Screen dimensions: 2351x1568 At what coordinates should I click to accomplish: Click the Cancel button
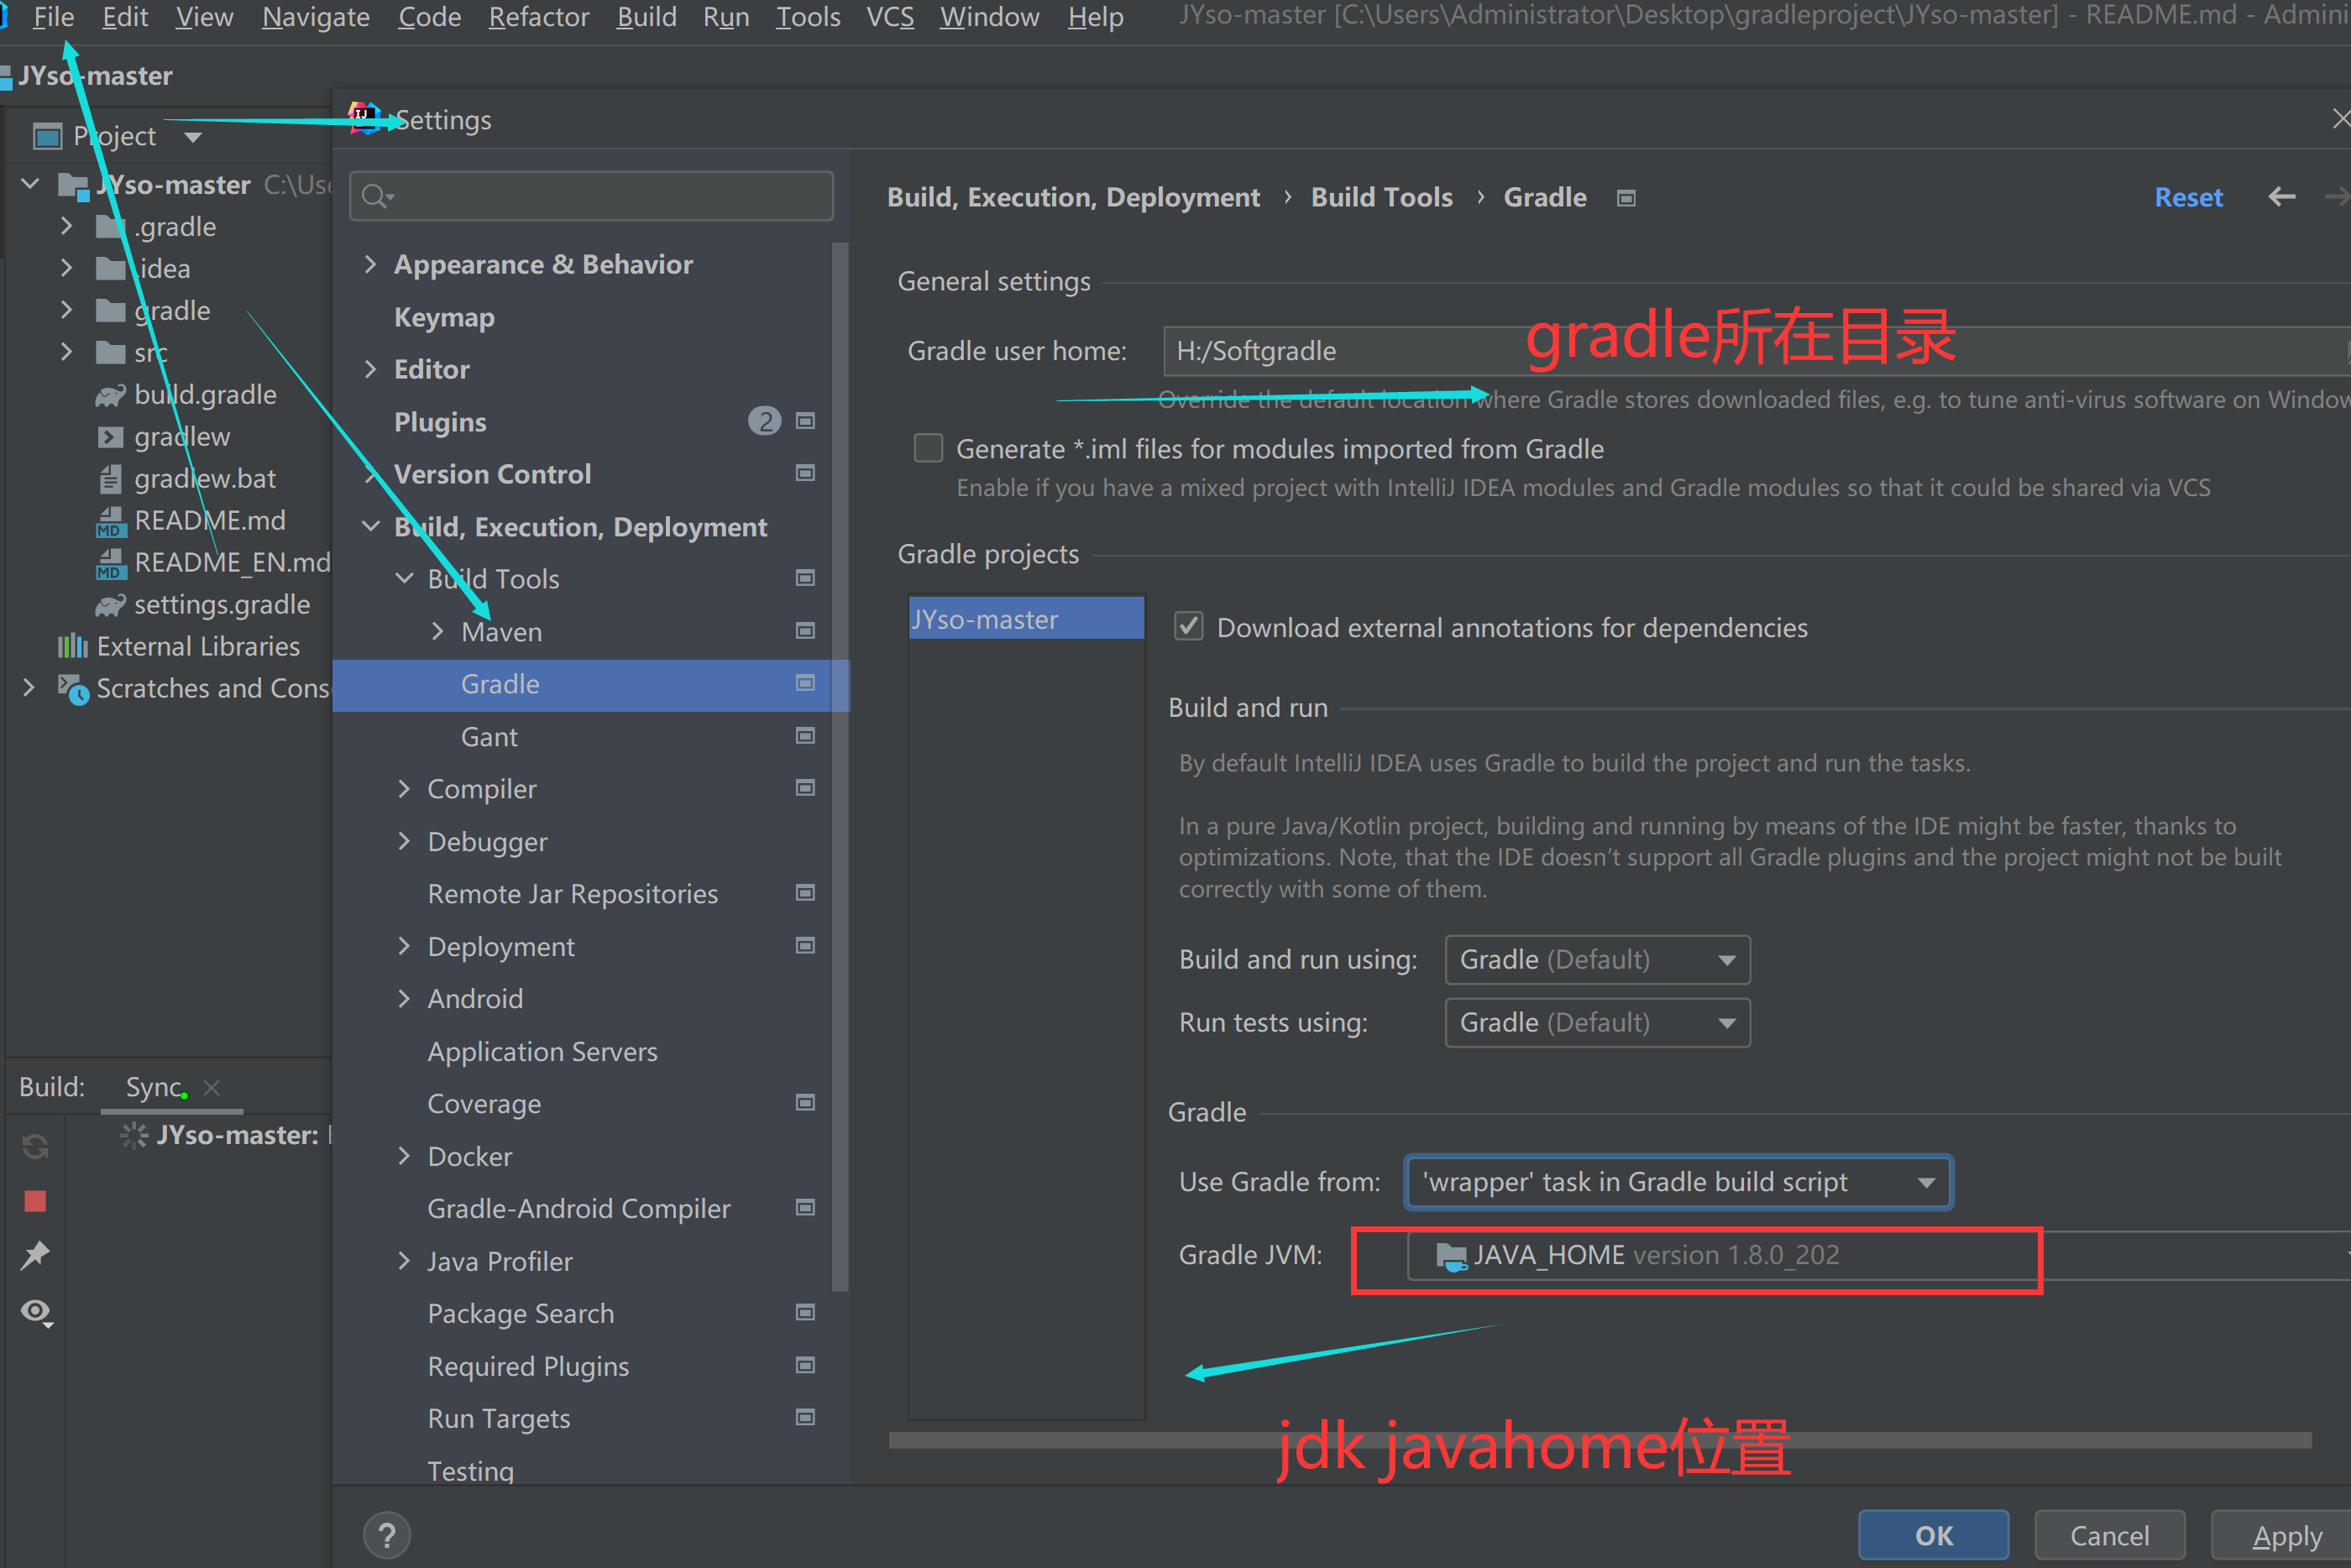(x=2109, y=1535)
